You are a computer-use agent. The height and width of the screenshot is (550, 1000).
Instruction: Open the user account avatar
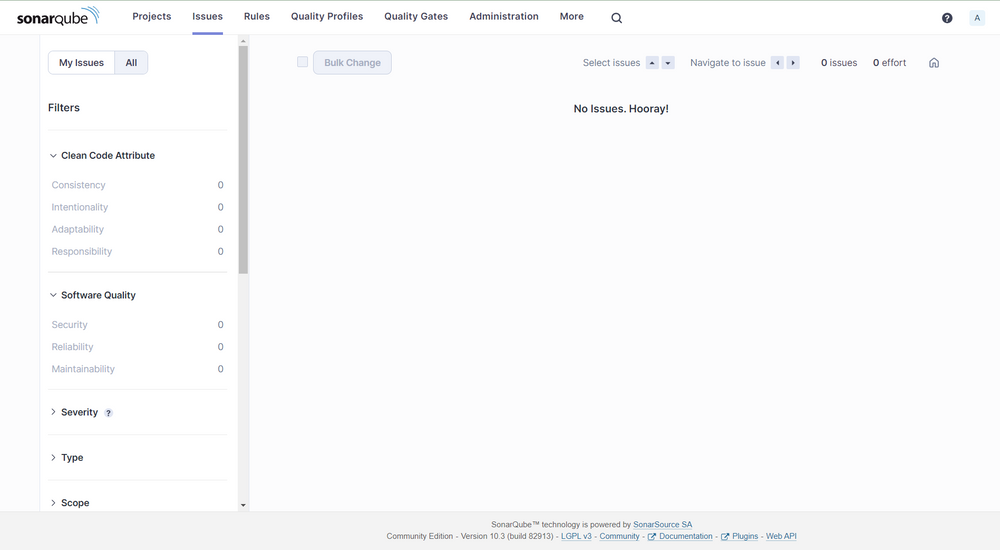977,18
